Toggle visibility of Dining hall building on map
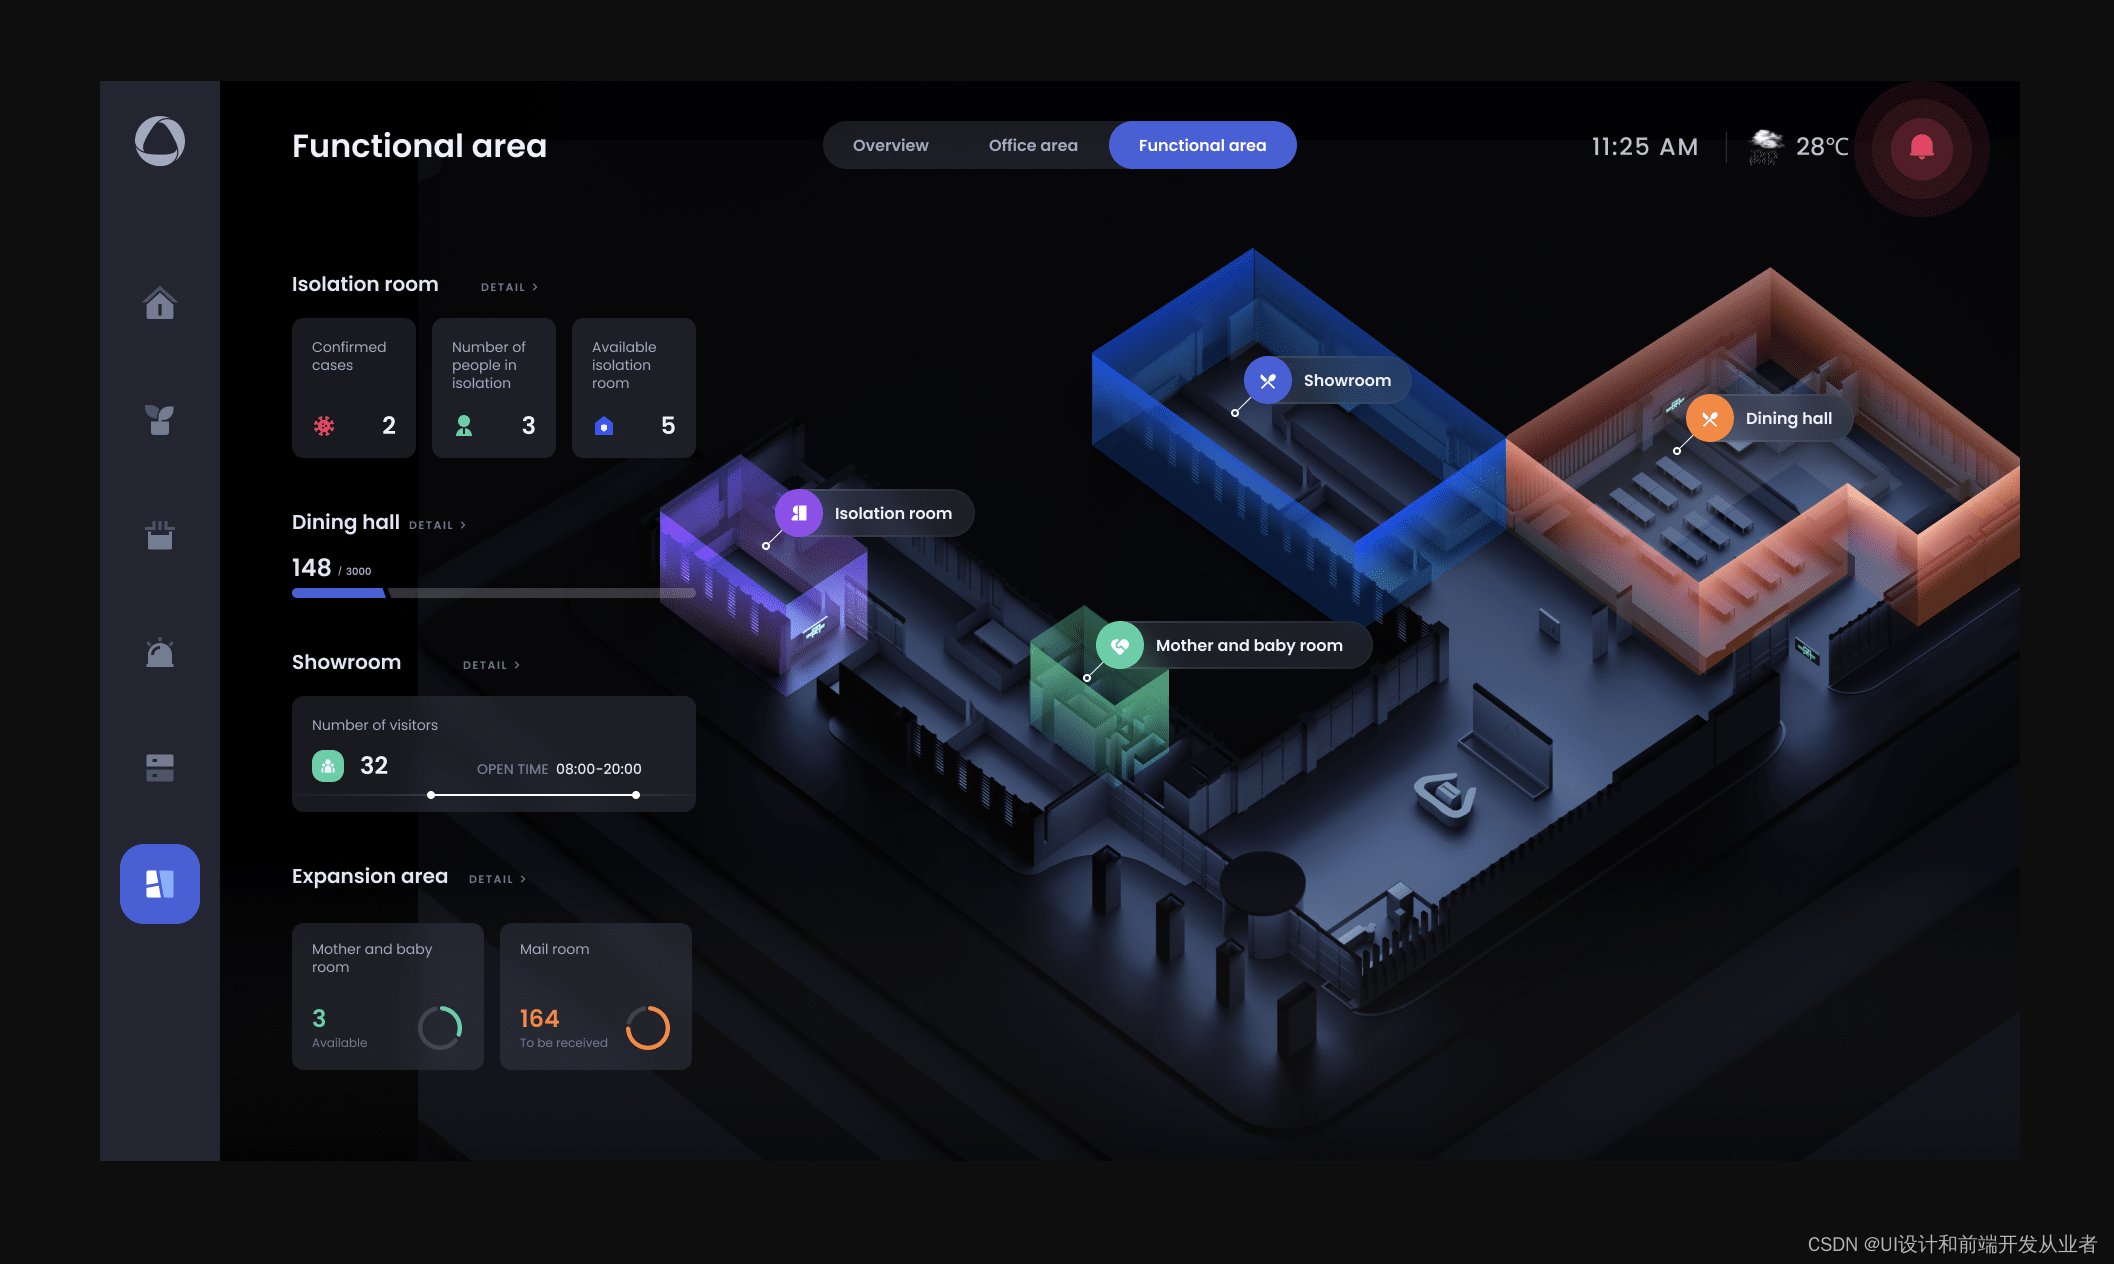The image size is (2114, 1264). point(1711,418)
